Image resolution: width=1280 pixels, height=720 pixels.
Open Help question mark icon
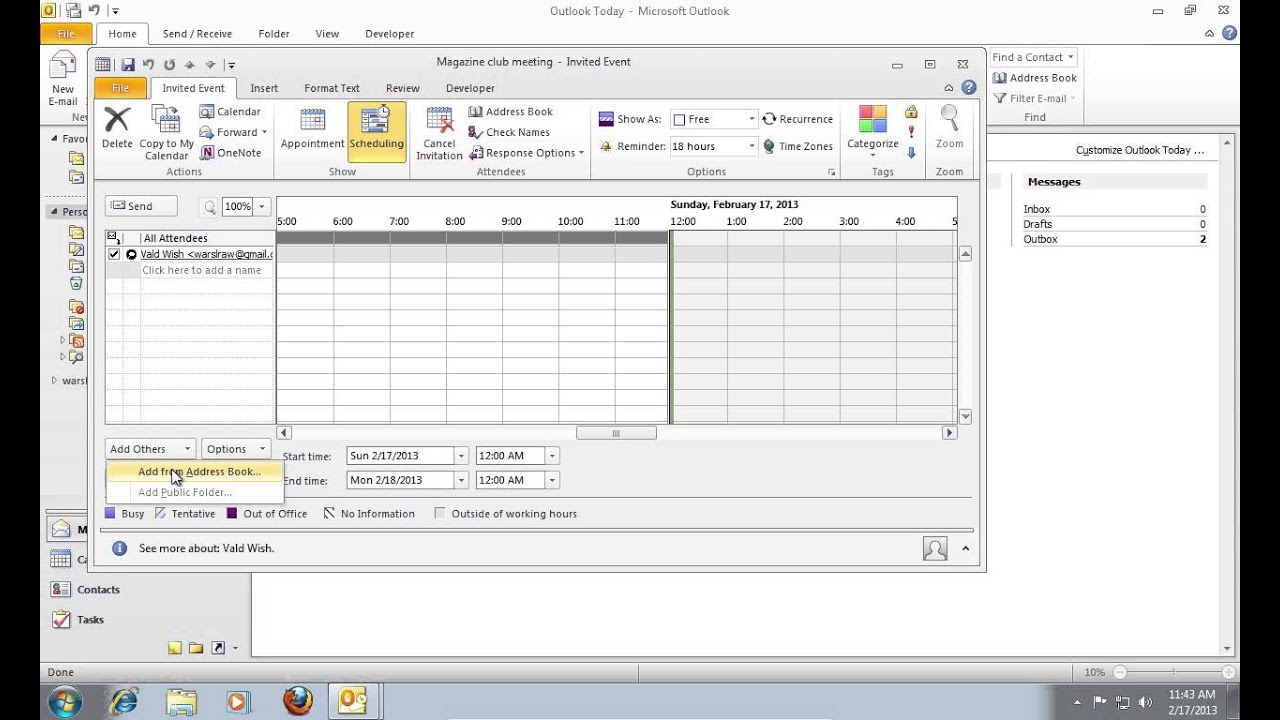click(968, 88)
